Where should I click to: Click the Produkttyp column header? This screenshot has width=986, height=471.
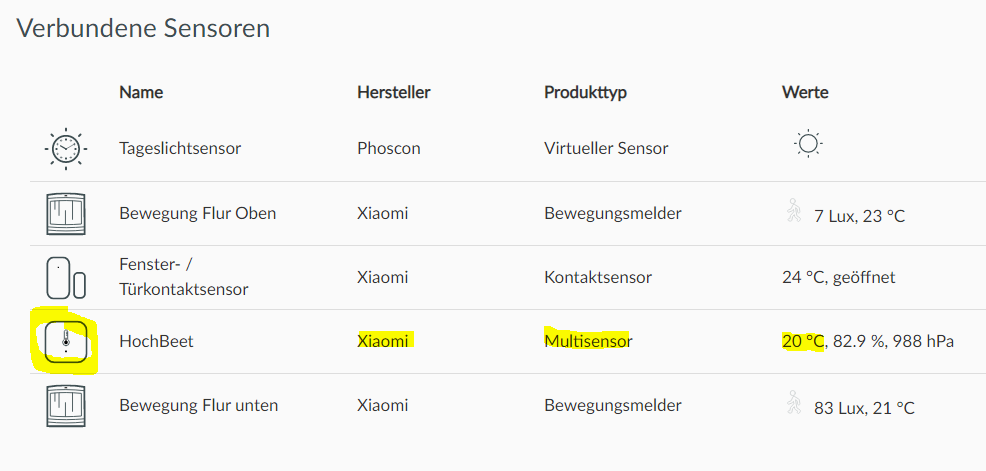pyautogui.click(x=585, y=92)
